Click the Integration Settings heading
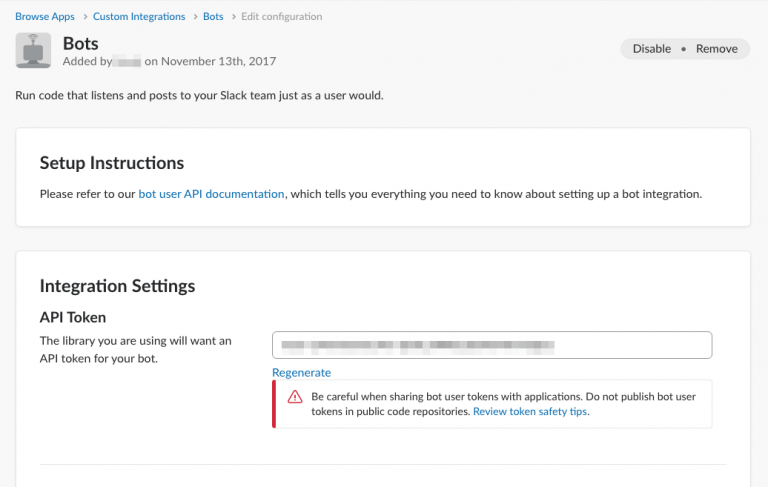 (117, 286)
